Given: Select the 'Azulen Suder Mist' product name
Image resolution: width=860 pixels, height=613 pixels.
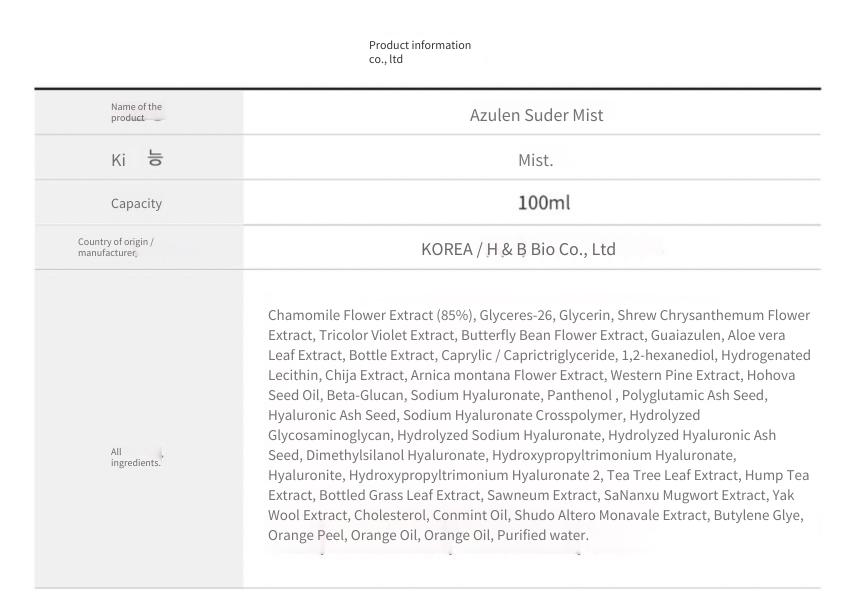Looking at the screenshot, I should [x=536, y=115].
